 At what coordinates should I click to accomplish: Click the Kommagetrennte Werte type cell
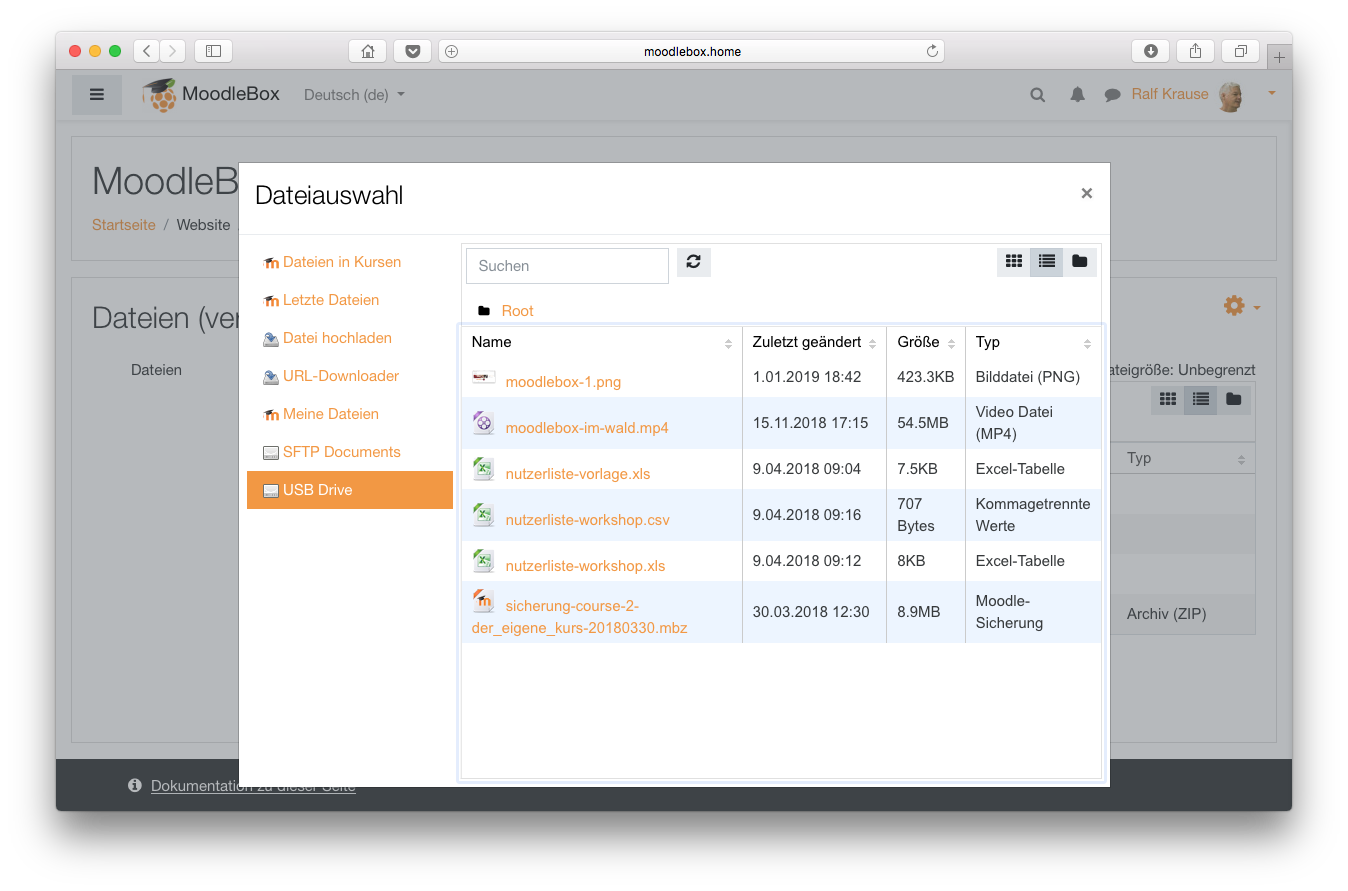(x=1033, y=515)
